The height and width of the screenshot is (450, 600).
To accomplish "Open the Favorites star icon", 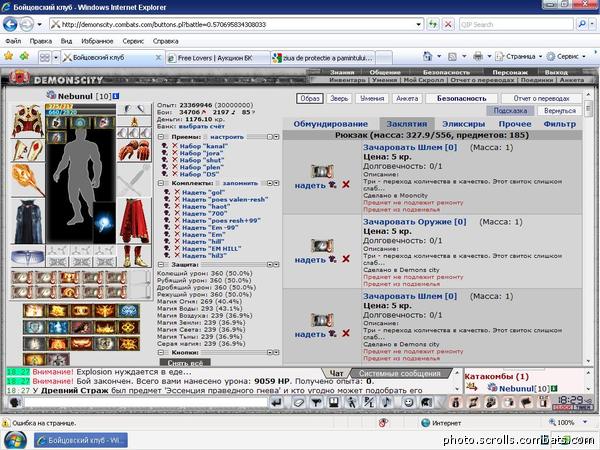I will [x=8, y=57].
